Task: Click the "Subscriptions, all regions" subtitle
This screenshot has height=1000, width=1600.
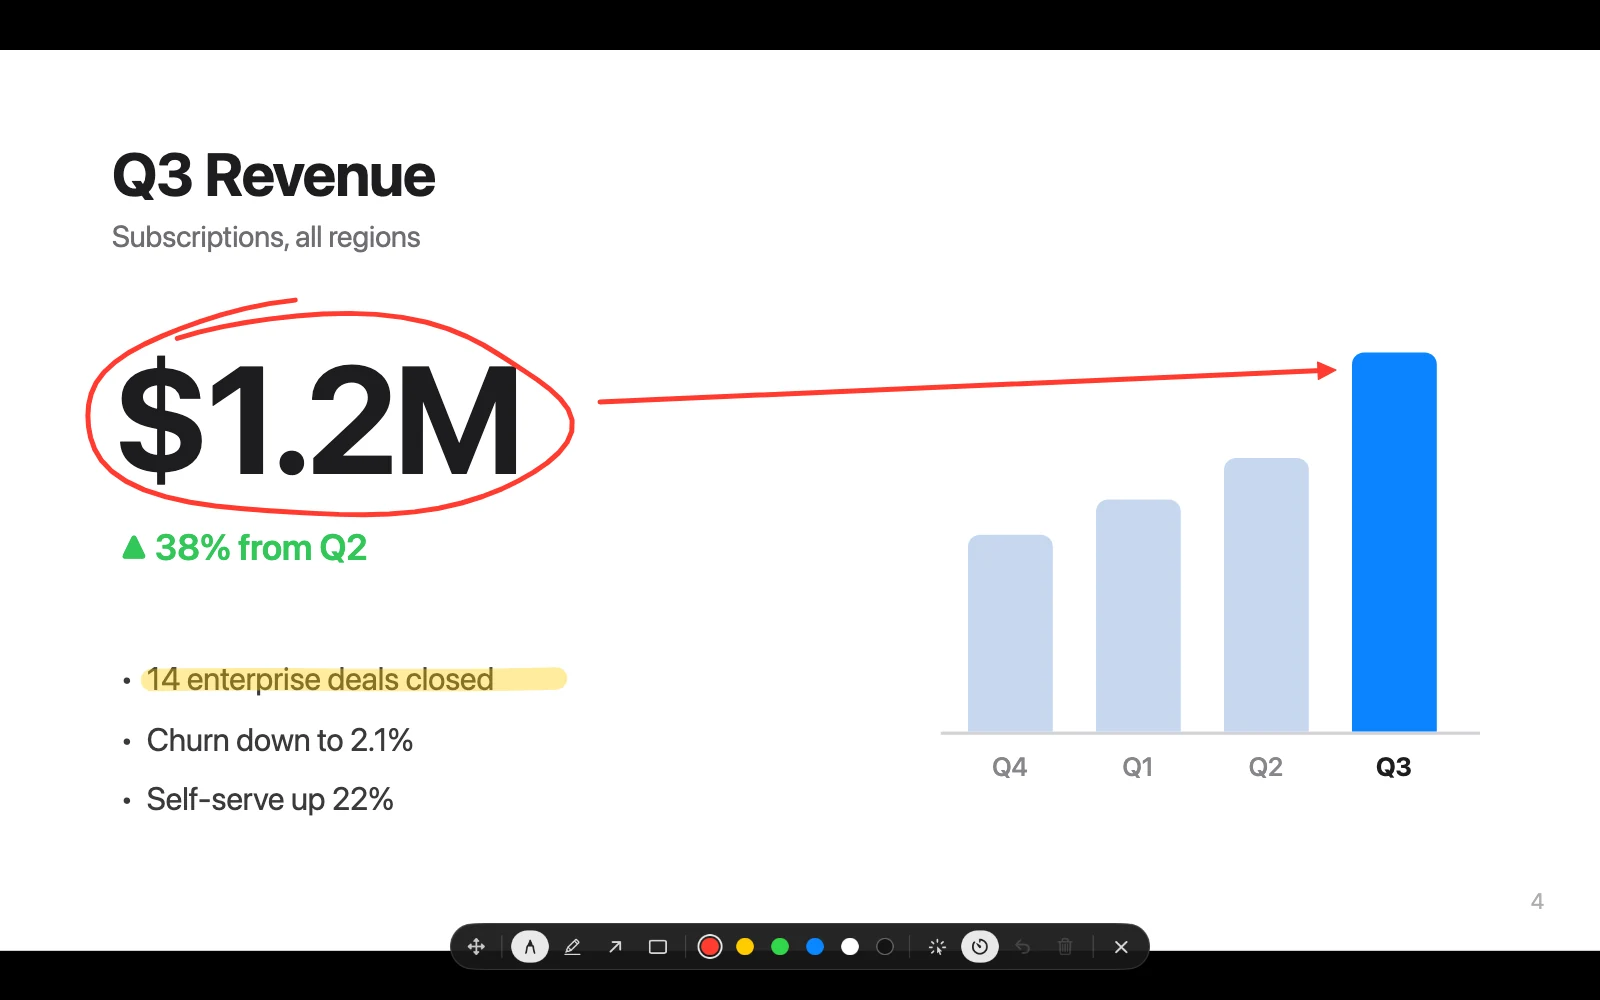Action: tap(266, 237)
